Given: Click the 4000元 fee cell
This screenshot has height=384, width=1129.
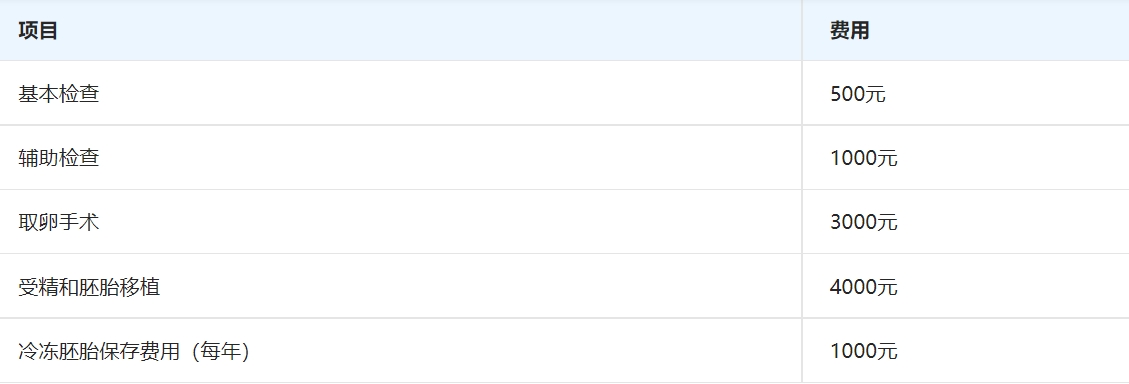Looking at the screenshot, I should tap(863, 287).
